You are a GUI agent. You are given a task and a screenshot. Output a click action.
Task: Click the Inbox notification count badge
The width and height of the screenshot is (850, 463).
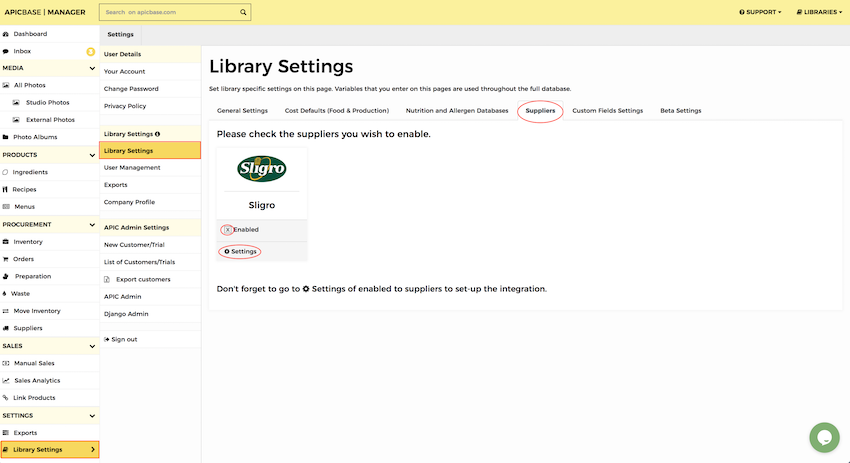click(x=91, y=51)
